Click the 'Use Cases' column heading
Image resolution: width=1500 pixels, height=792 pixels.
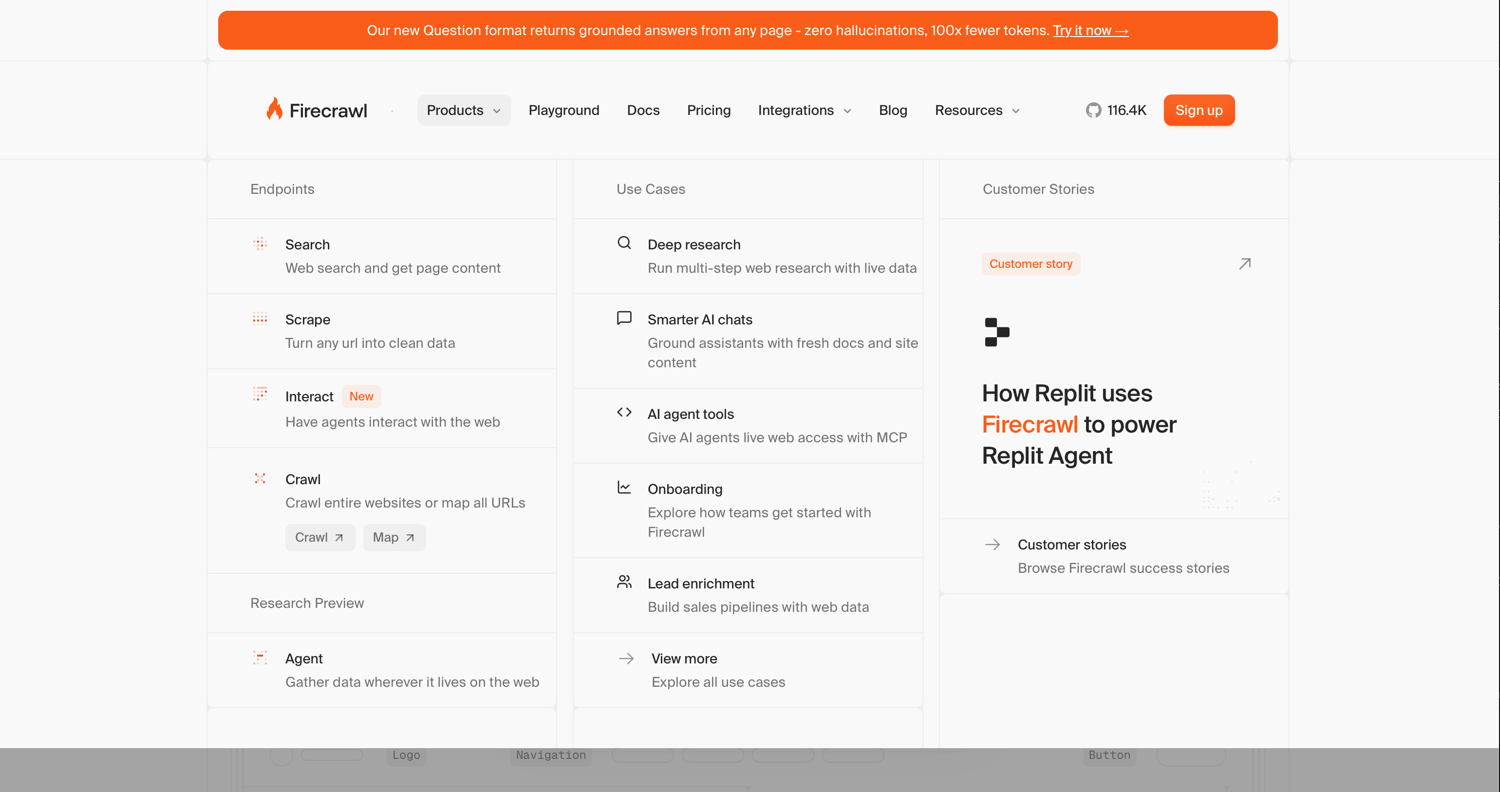[x=651, y=189]
